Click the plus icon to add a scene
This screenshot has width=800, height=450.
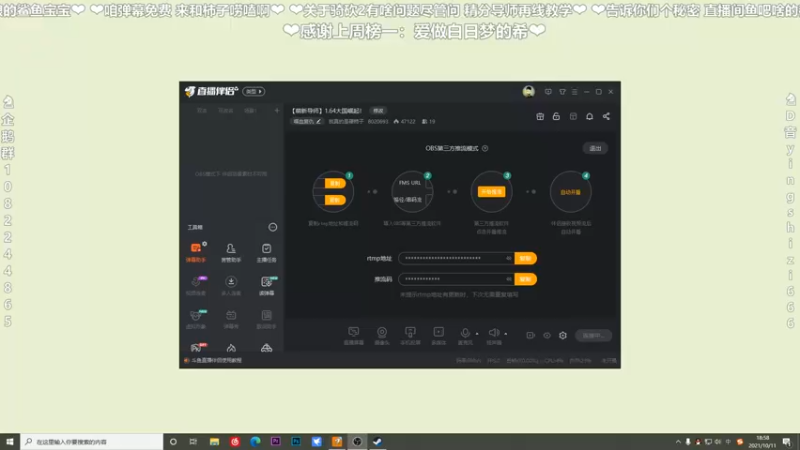click(x=277, y=110)
